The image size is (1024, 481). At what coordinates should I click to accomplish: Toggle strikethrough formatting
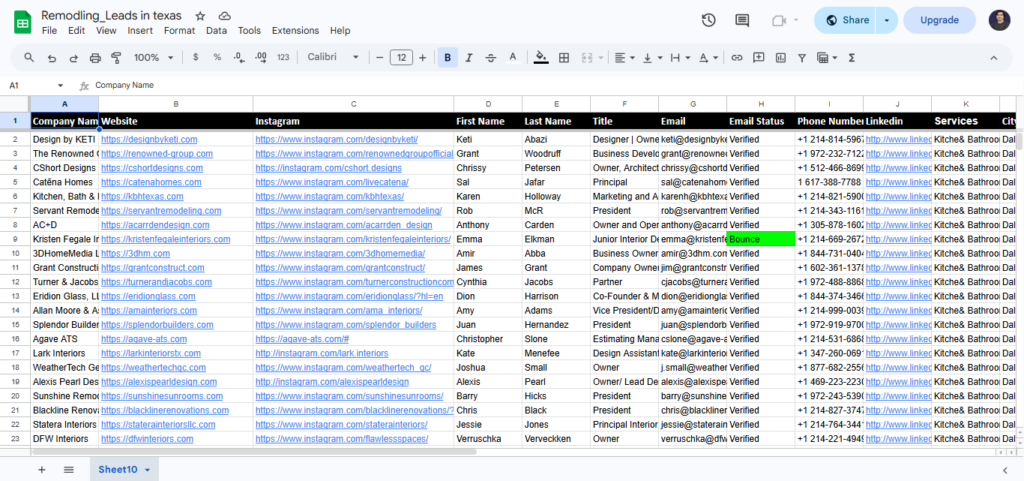pyautogui.click(x=490, y=57)
